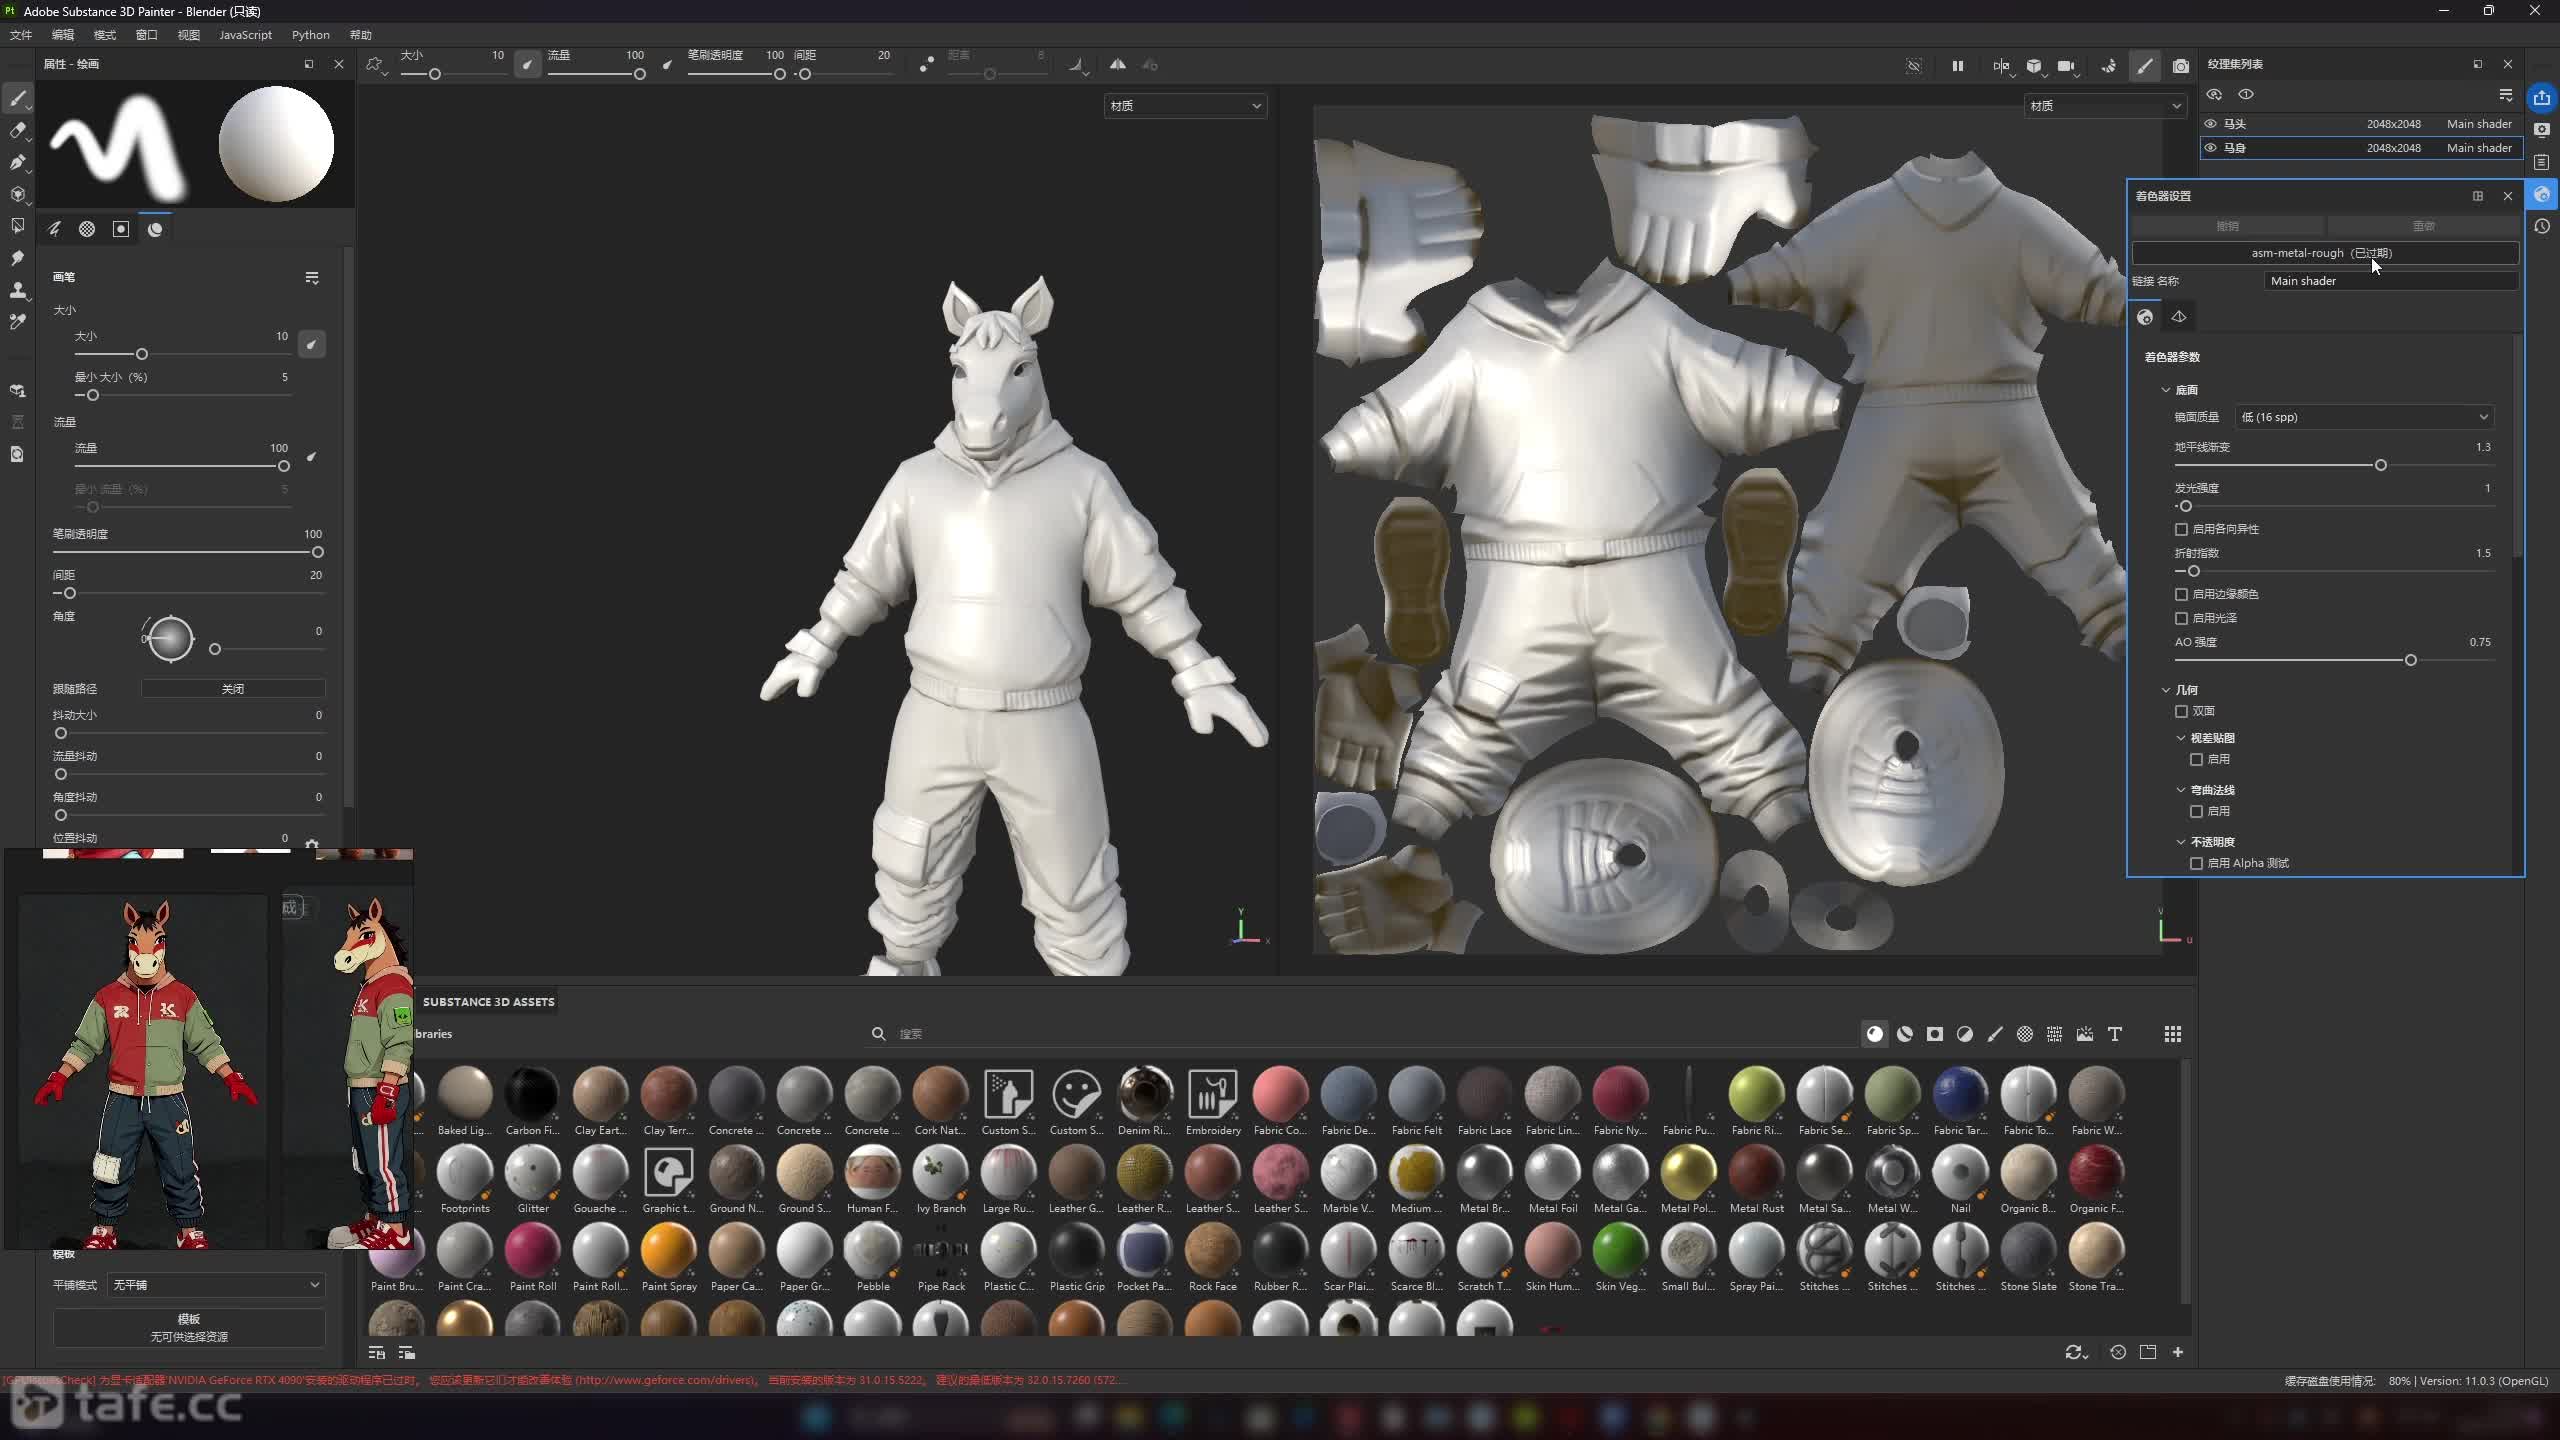The height and width of the screenshot is (1440, 2560).
Task: Pause rendering with the pause icon
Action: (x=1957, y=66)
